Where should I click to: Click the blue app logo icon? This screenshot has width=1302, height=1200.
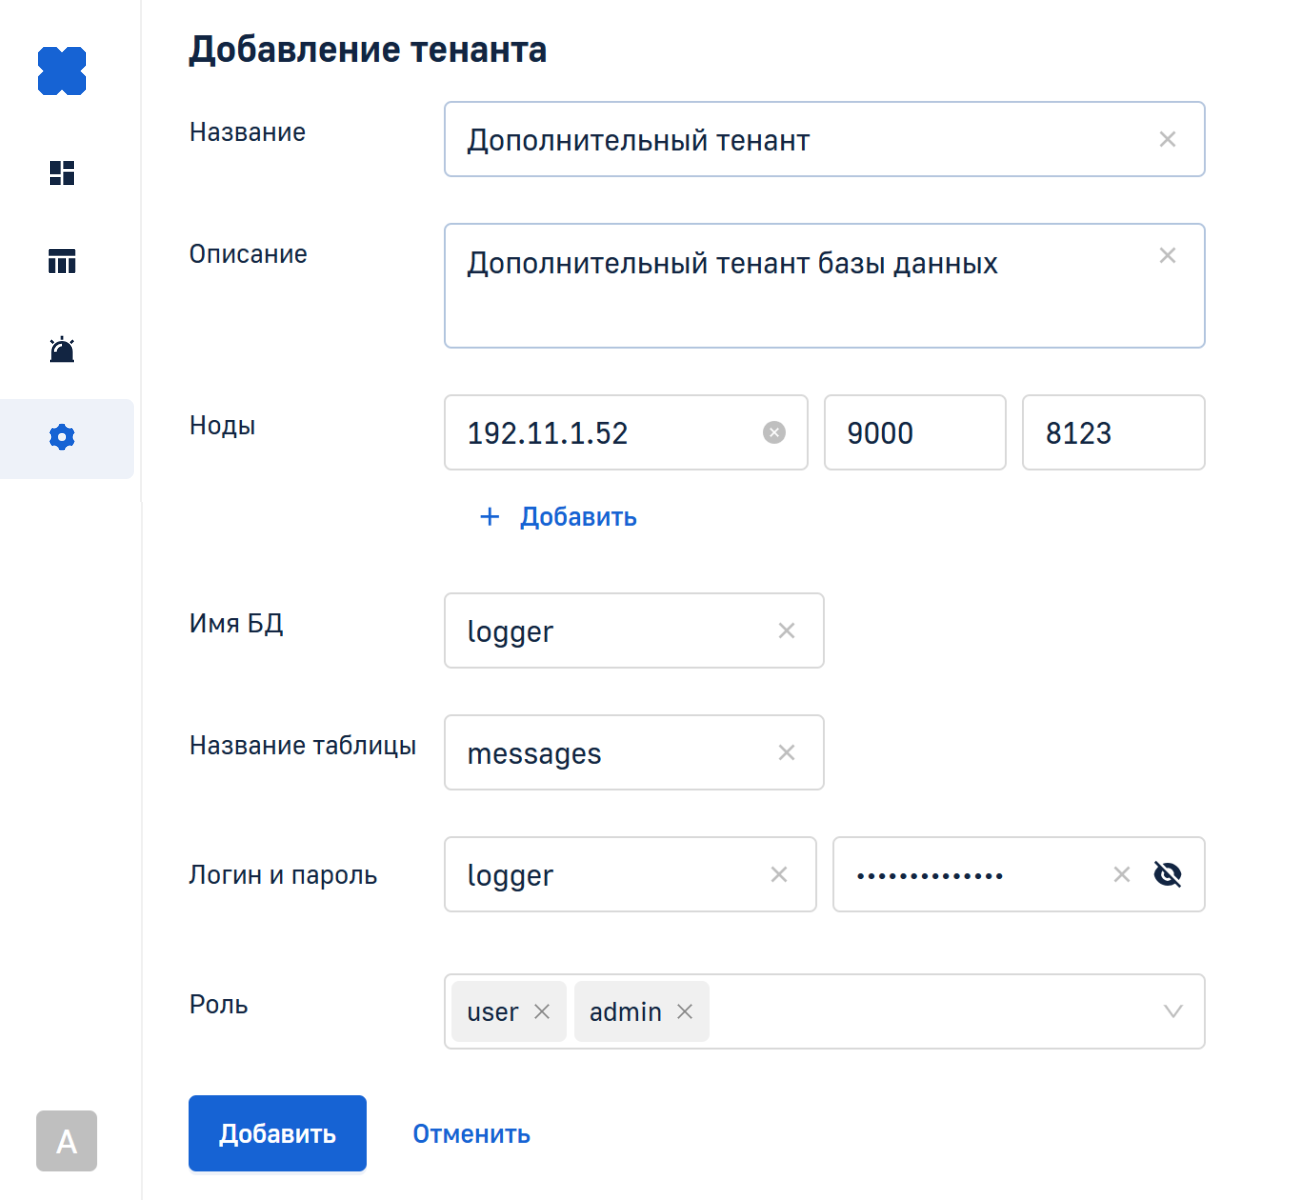point(62,71)
